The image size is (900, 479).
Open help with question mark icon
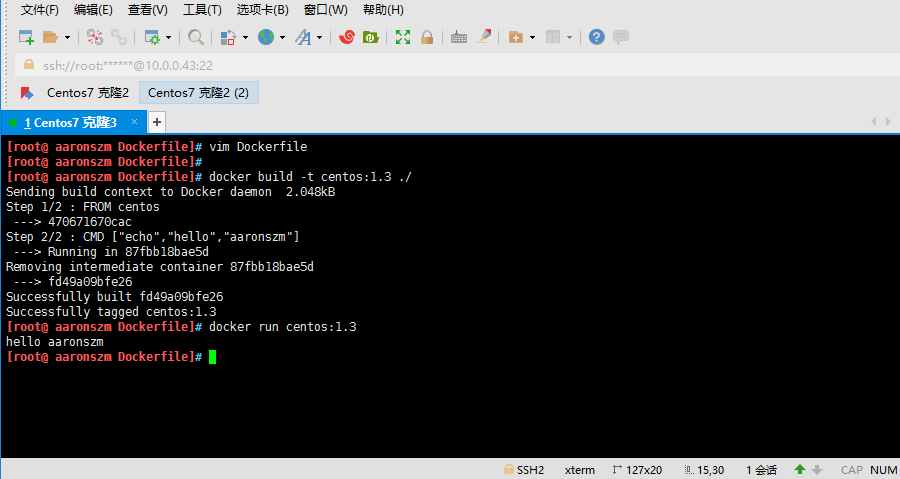tap(597, 37)
